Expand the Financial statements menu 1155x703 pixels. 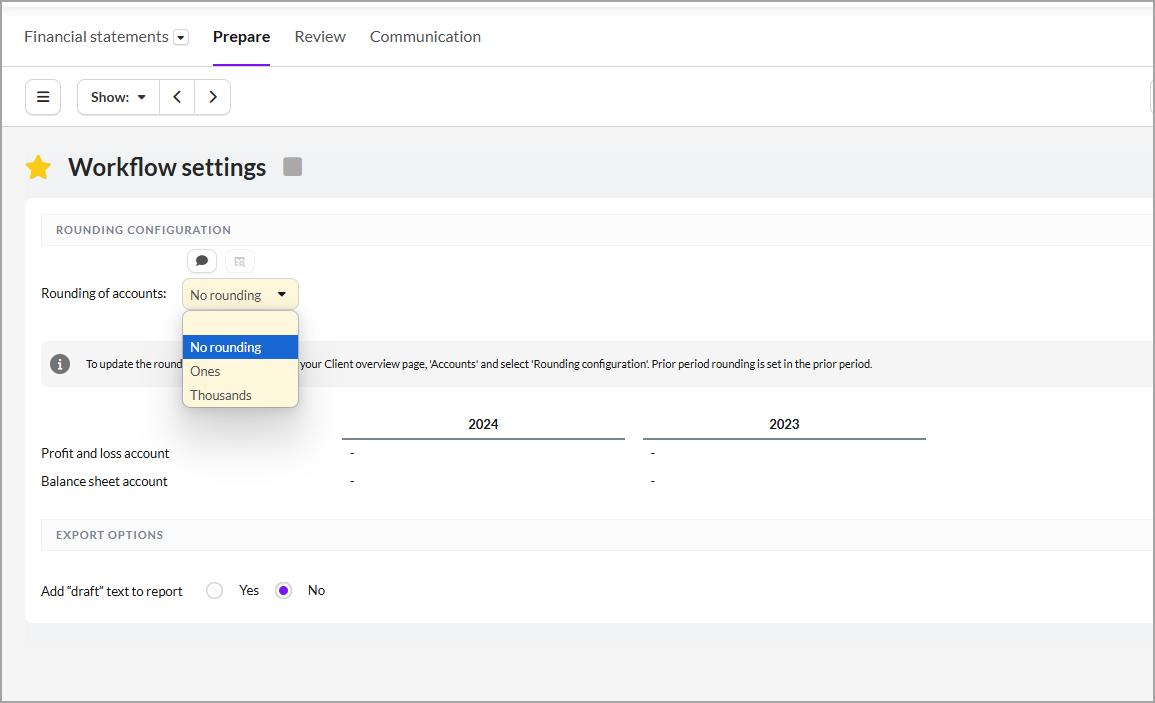[x=181, y=38]
